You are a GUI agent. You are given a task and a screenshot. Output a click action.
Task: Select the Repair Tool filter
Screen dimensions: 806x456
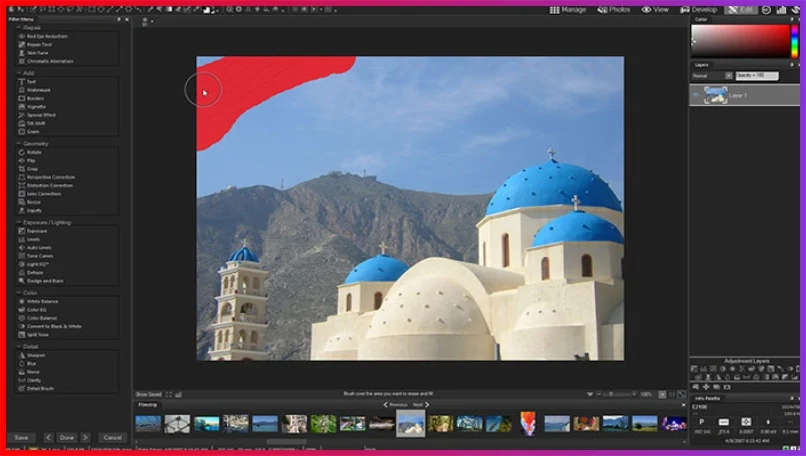click(35, 45)
